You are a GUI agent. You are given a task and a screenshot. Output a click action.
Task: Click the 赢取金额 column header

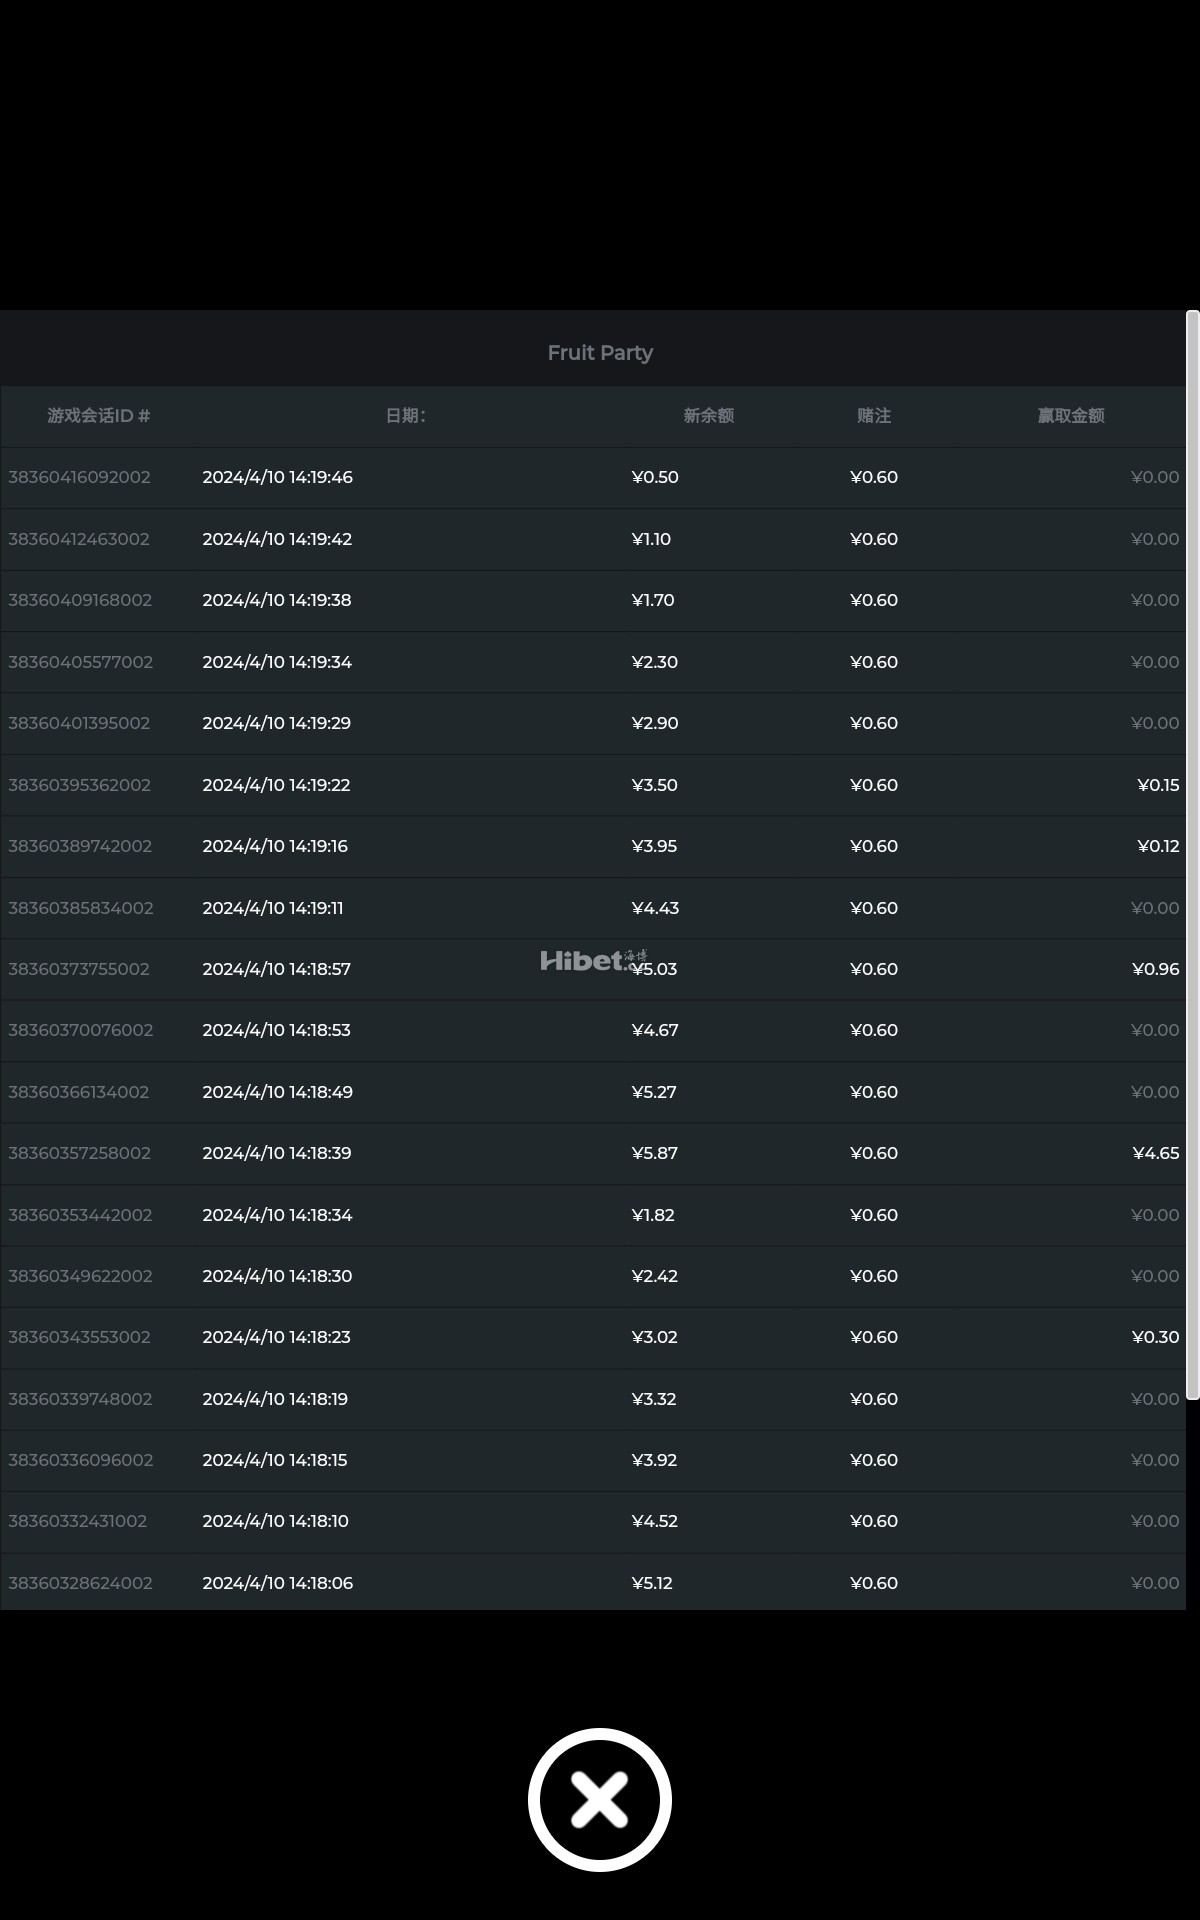(x=1071, y=416)
